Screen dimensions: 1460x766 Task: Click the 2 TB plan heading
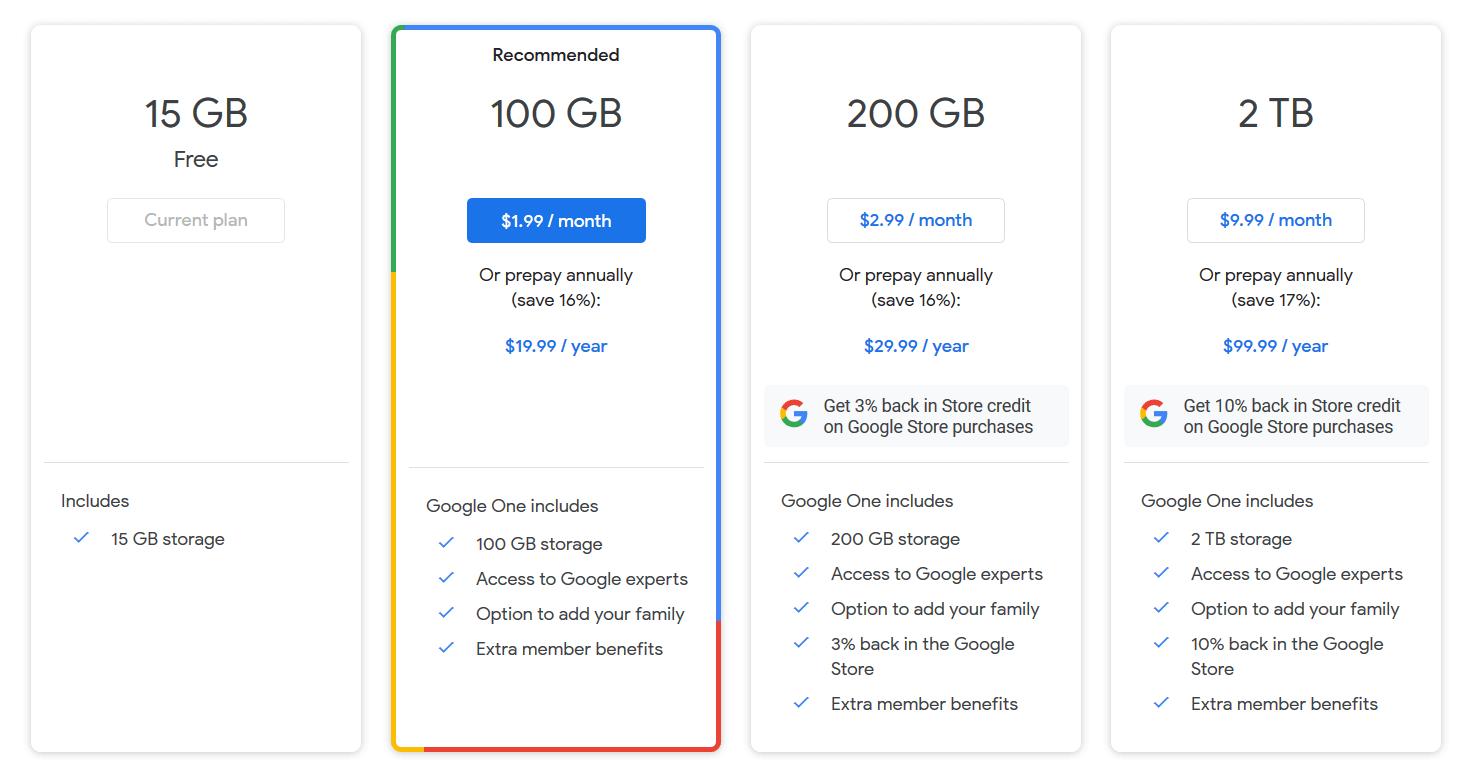[x=1275, y=113]
